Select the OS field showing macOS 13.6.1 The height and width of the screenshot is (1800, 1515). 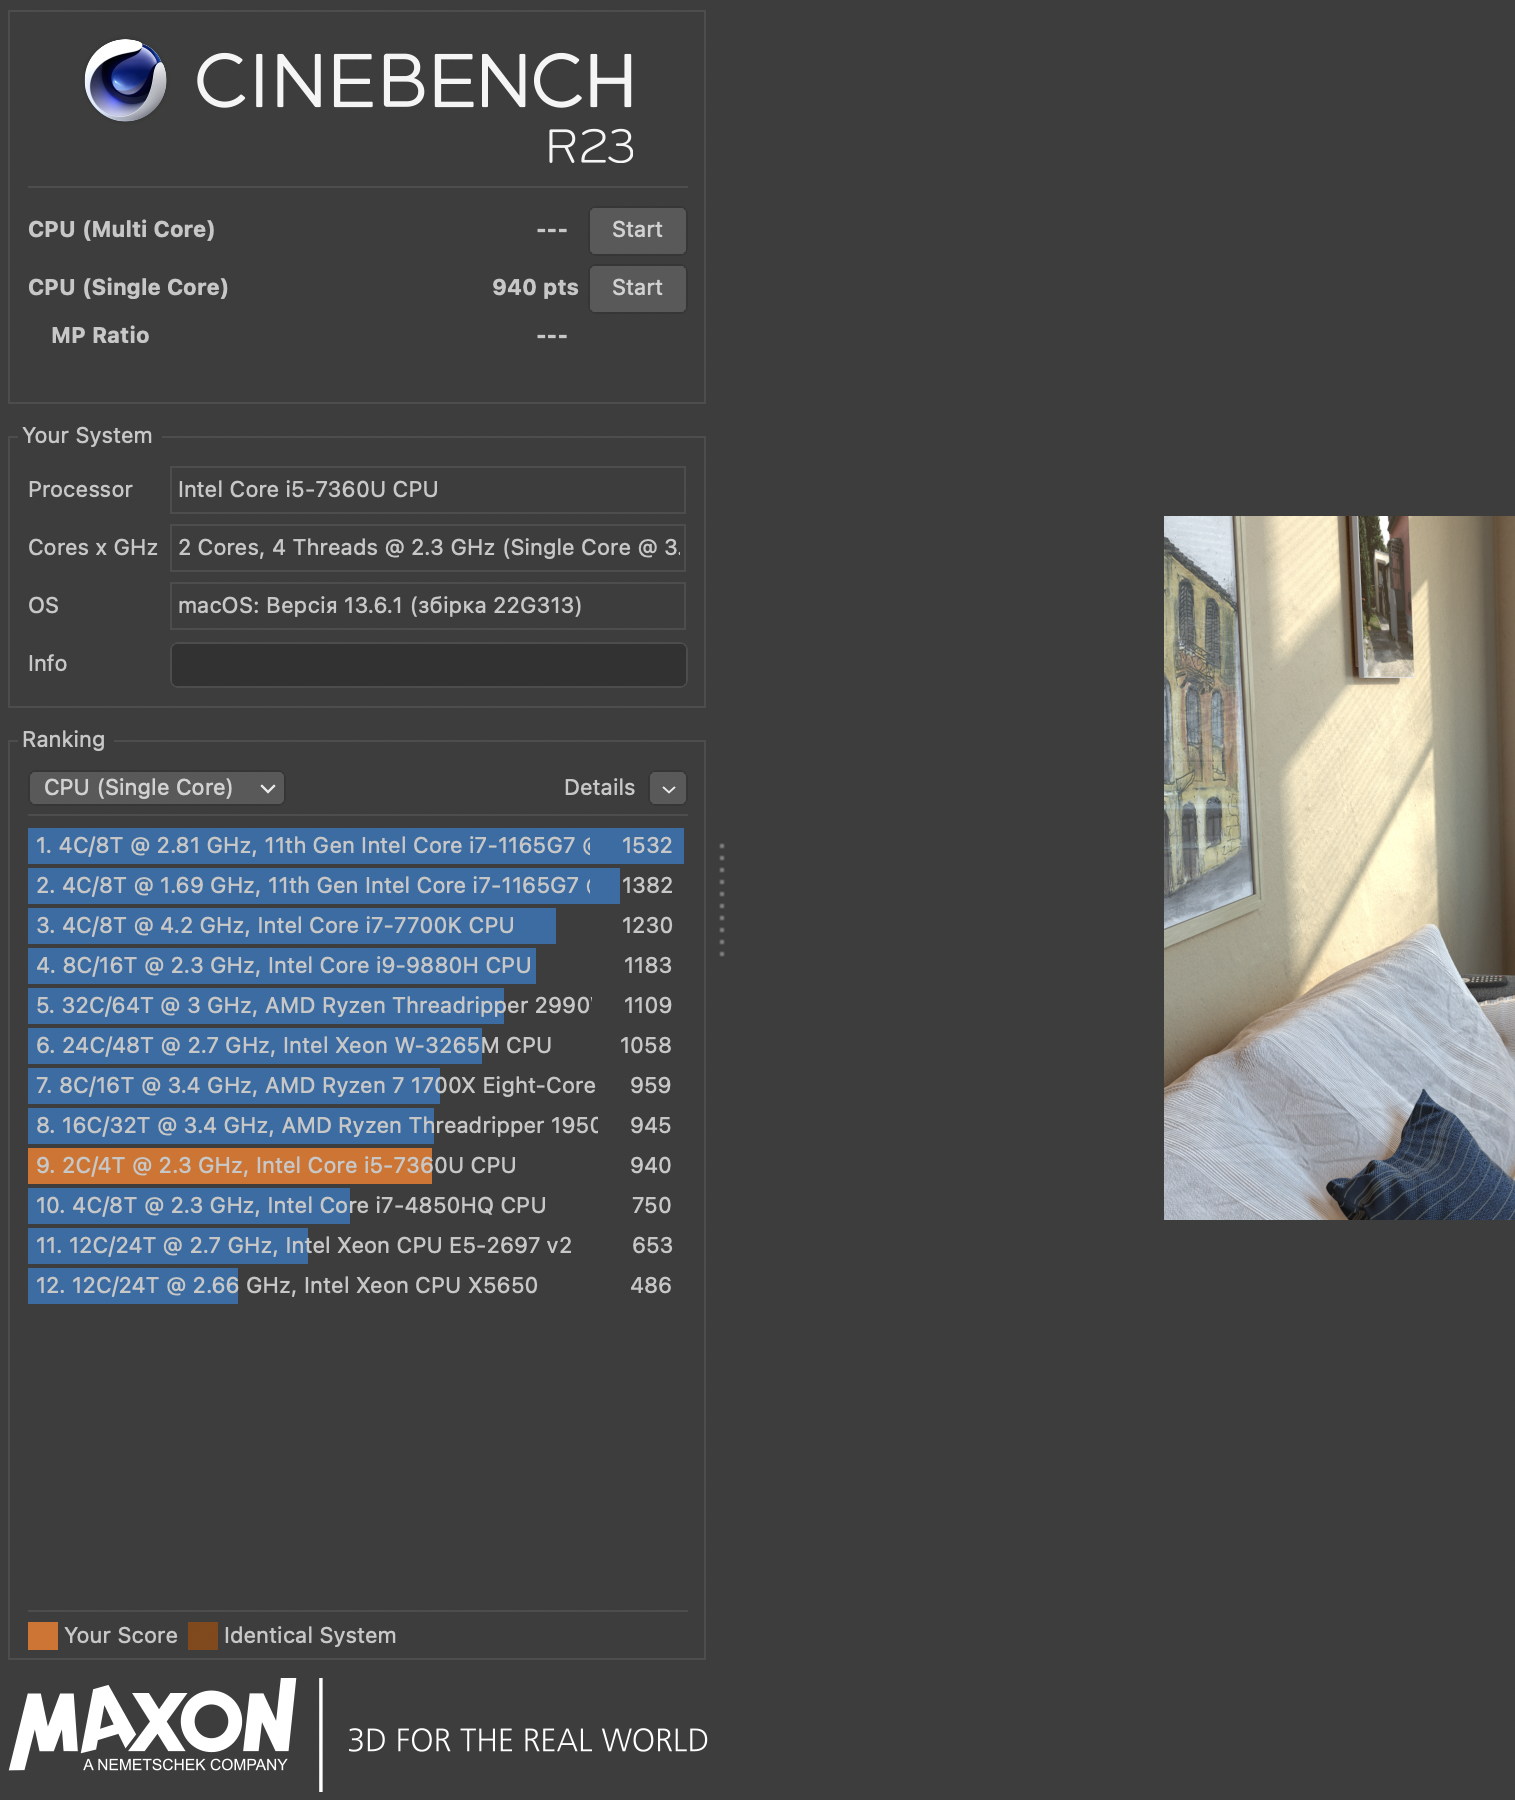point(428,606)
